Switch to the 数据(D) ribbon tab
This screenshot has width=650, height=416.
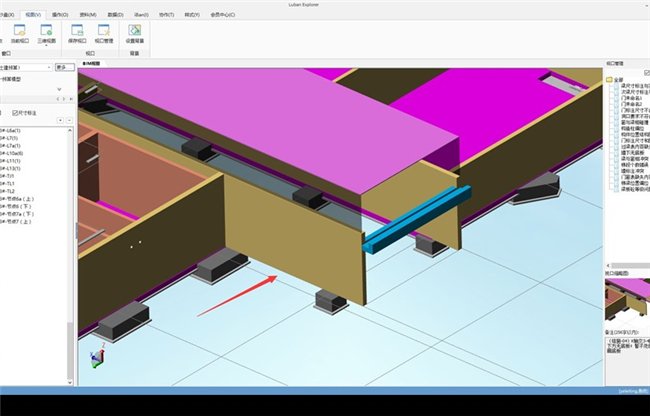pos(115,15)
